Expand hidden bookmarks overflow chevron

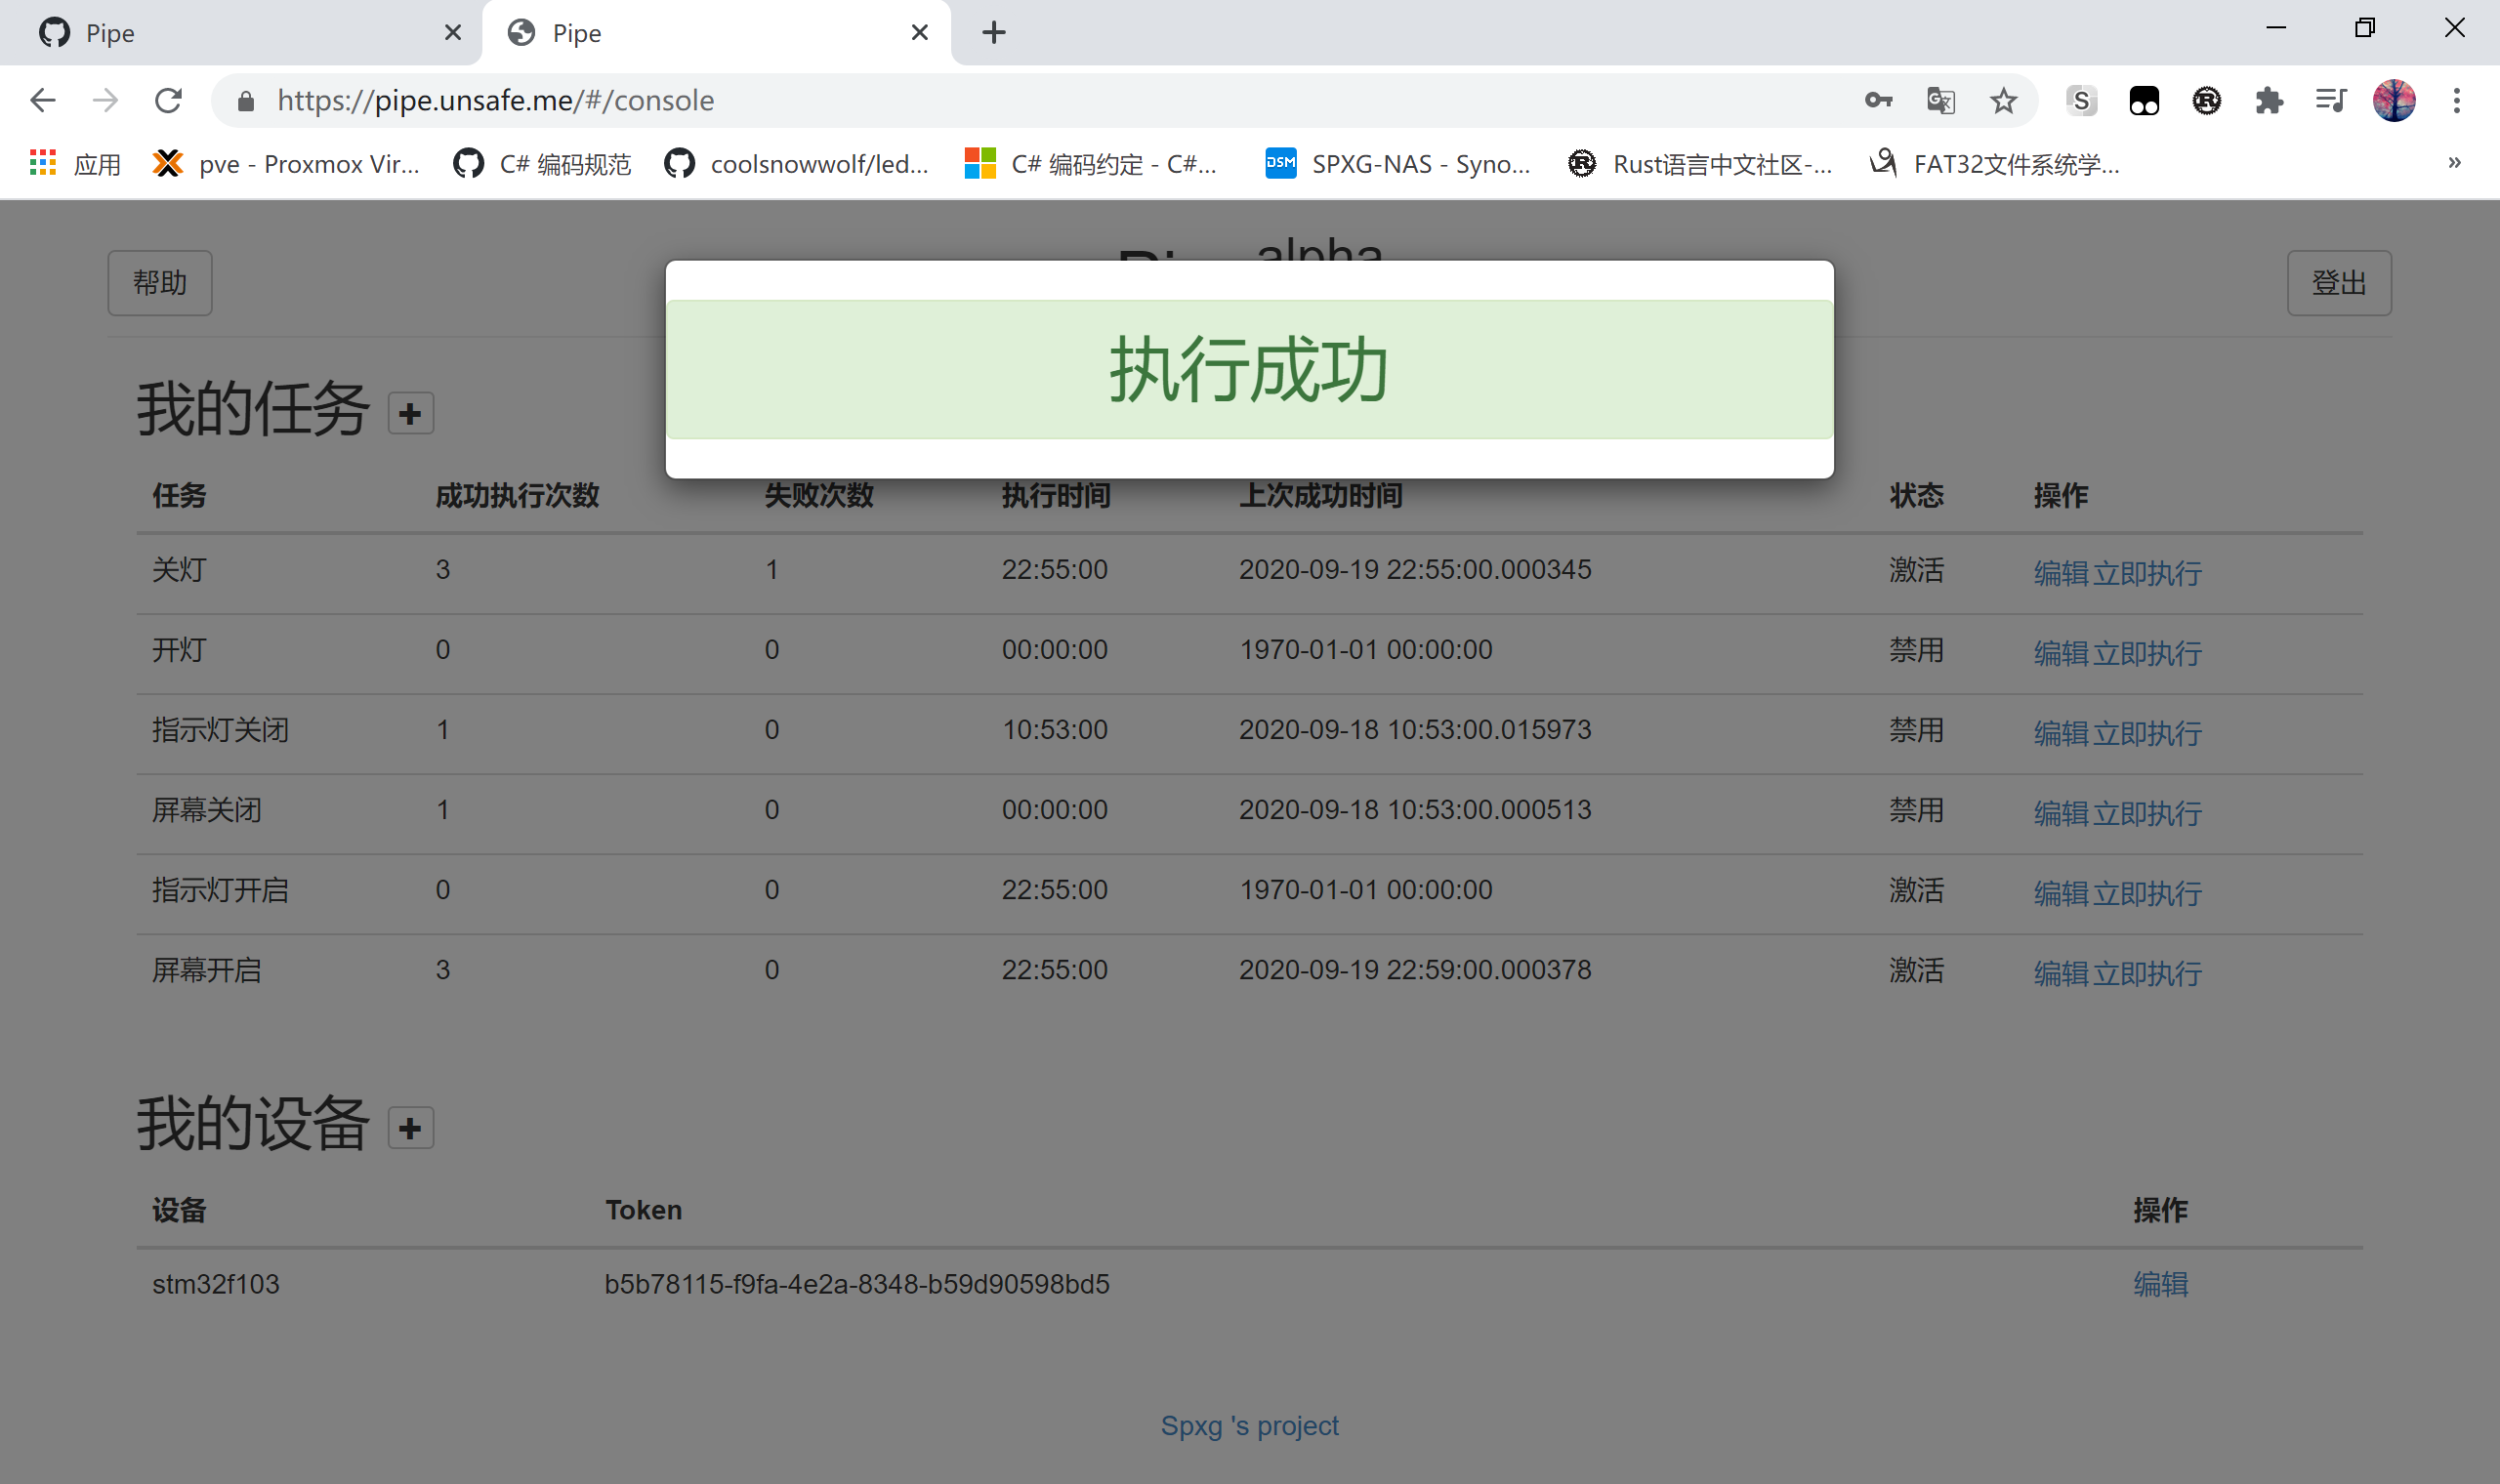click(2454, 163)
